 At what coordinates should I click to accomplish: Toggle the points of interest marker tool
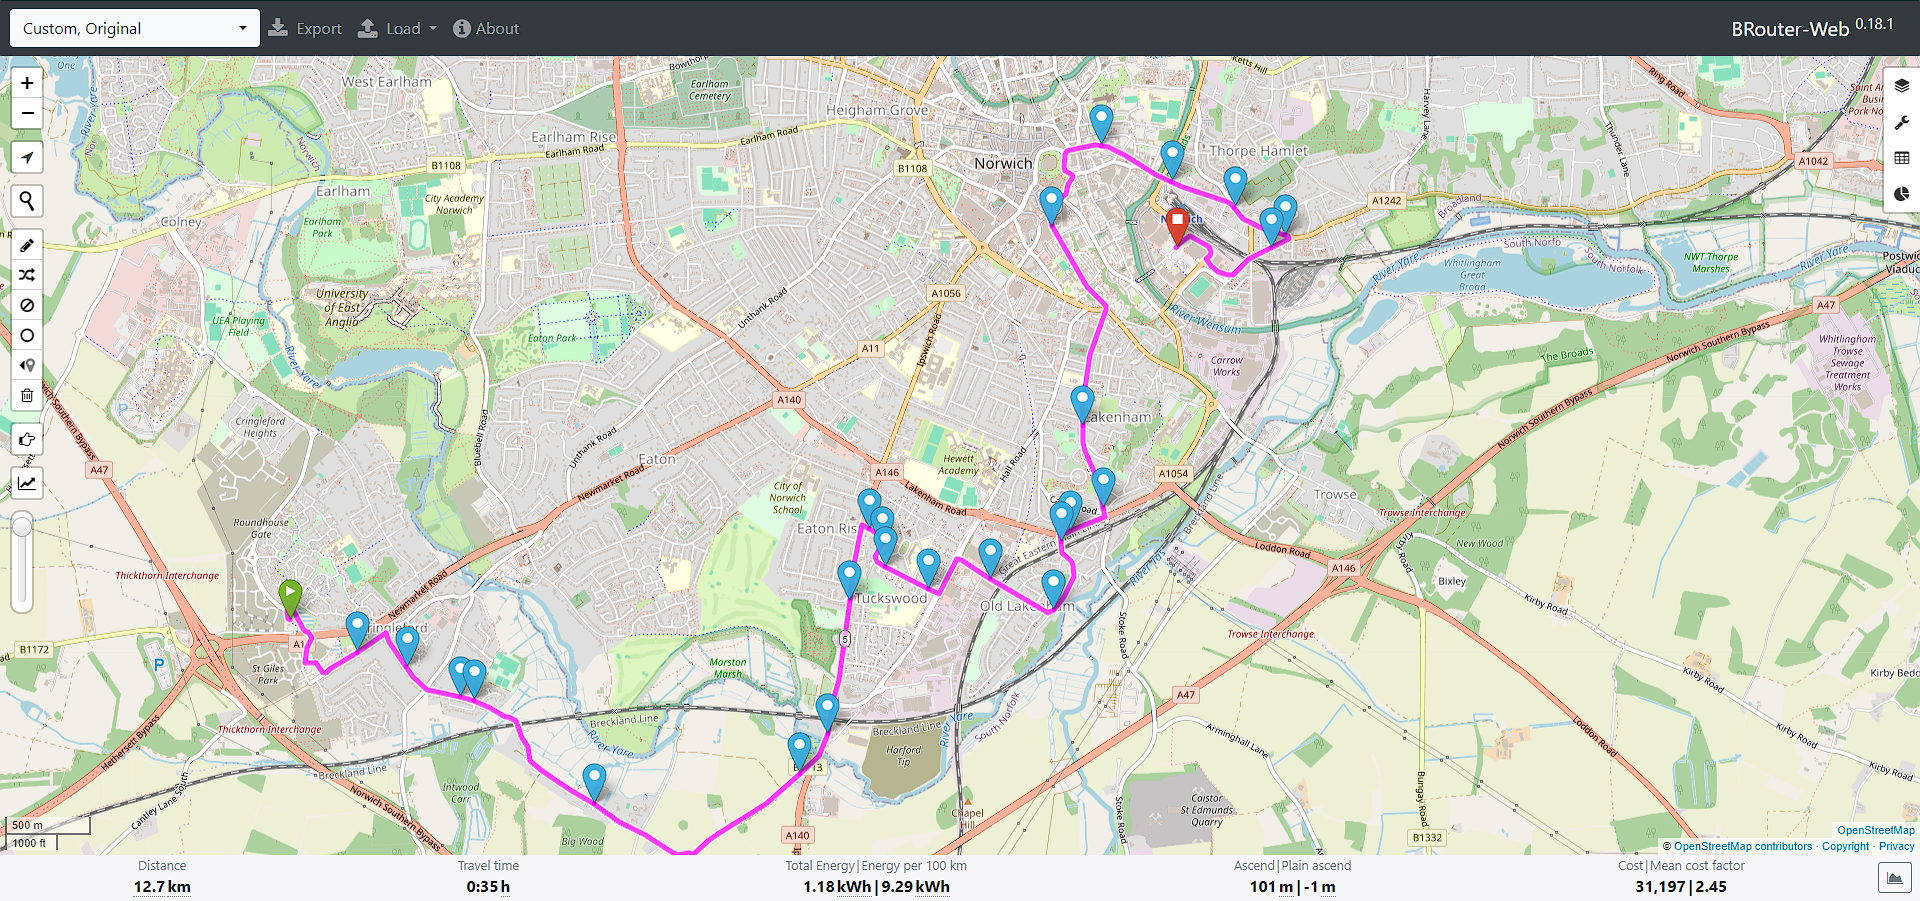[x=27, y=365]
